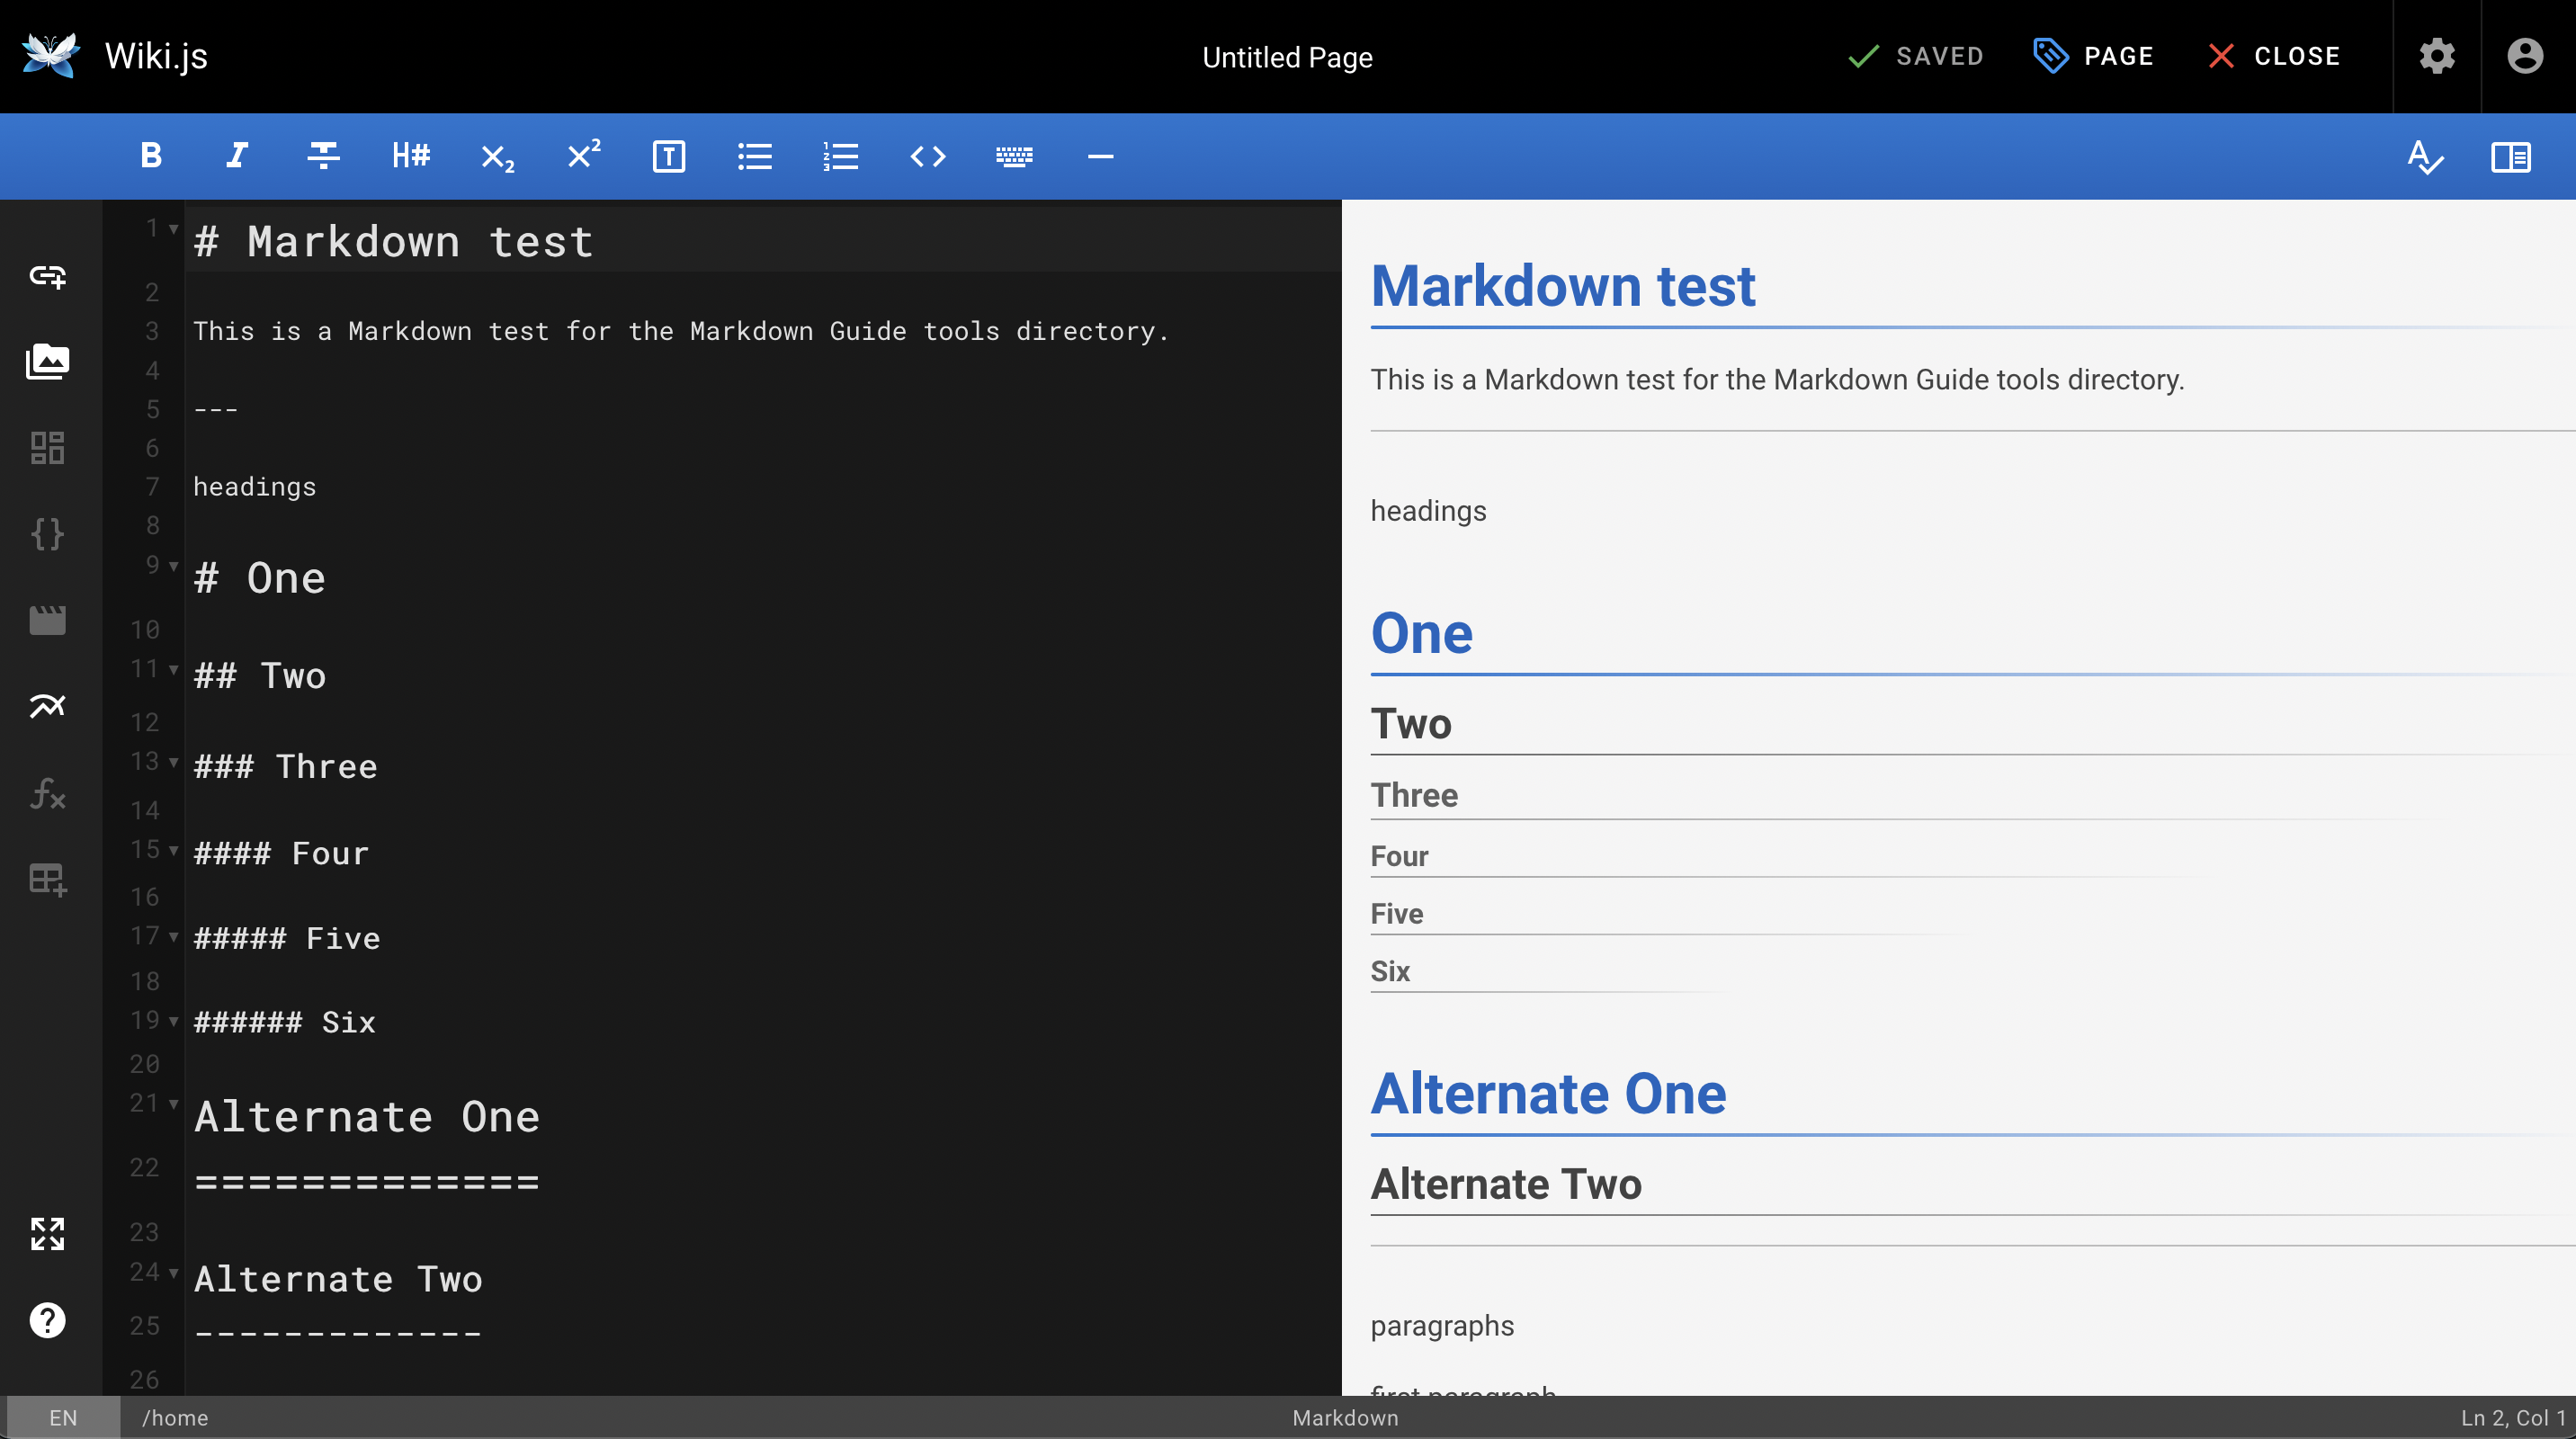Image resolution: width=2576 pixels, height=1439 pixels.
Task: Open the assets panel sidebar
Action: (x=48, y=361)
